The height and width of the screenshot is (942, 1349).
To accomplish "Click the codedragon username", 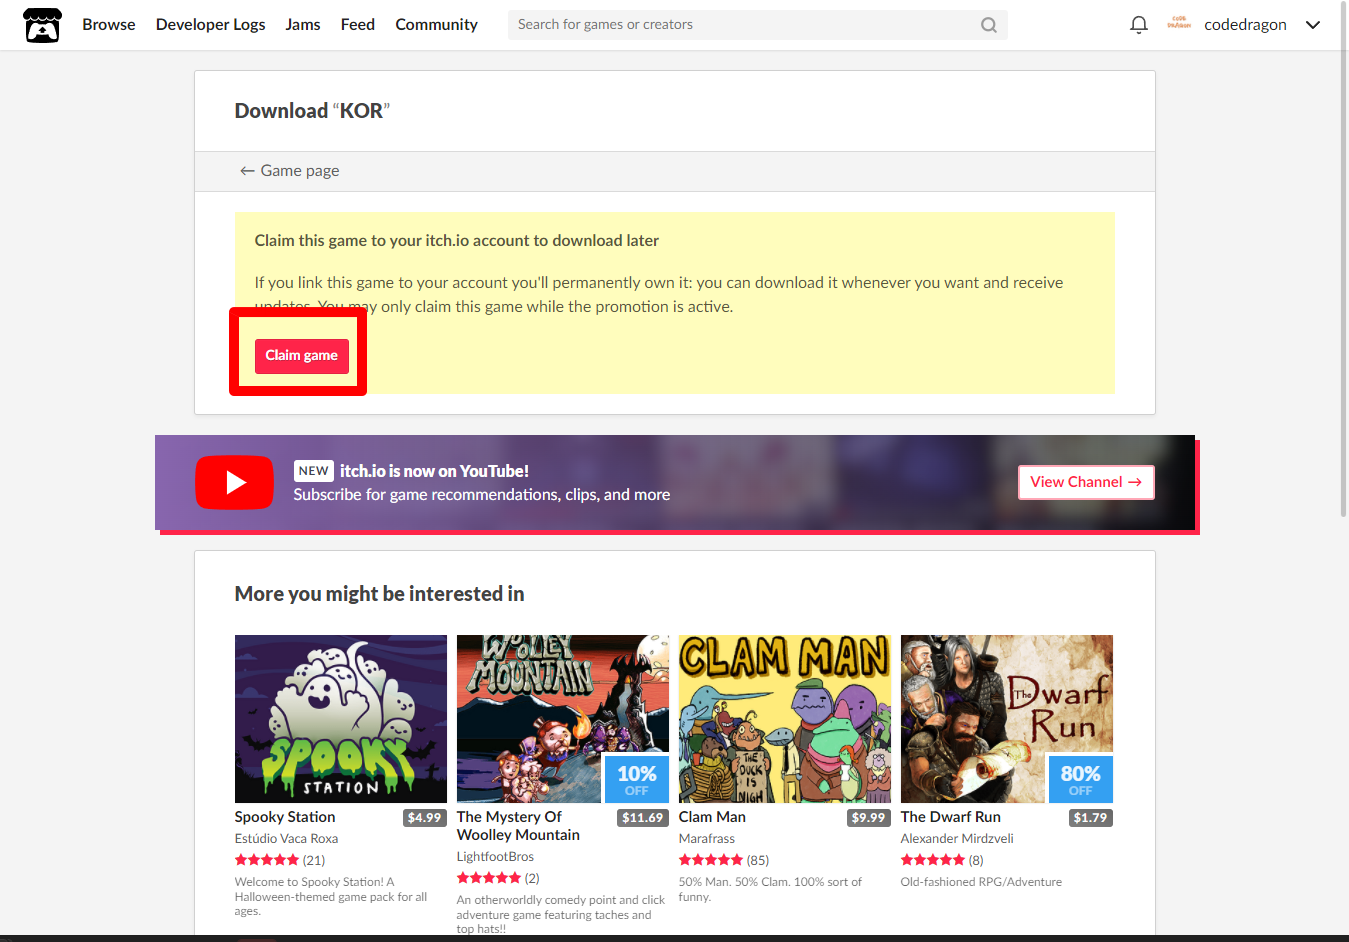I will (x=1245, y=25).
